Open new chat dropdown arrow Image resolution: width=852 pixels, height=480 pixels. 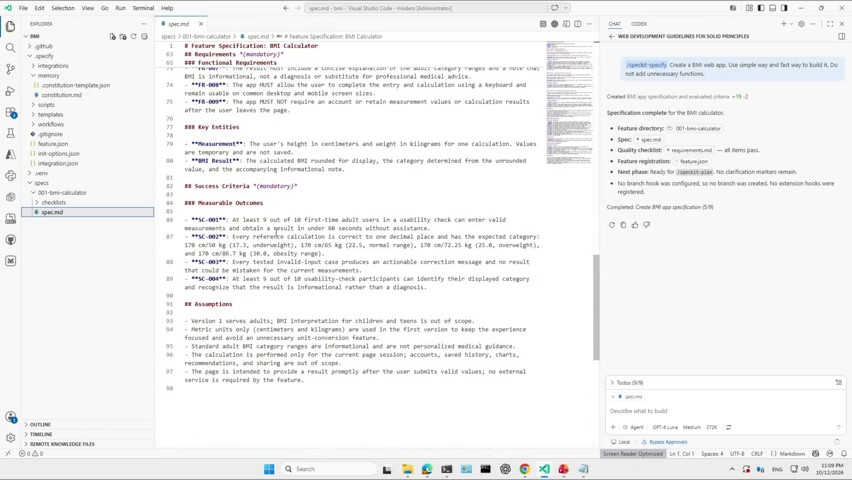tap(791, 24)
